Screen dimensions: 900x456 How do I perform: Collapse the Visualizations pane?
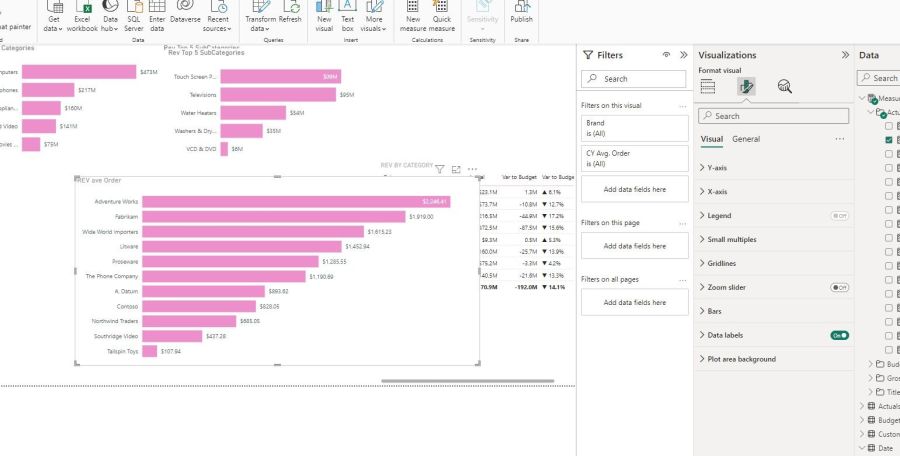[845, 55]
